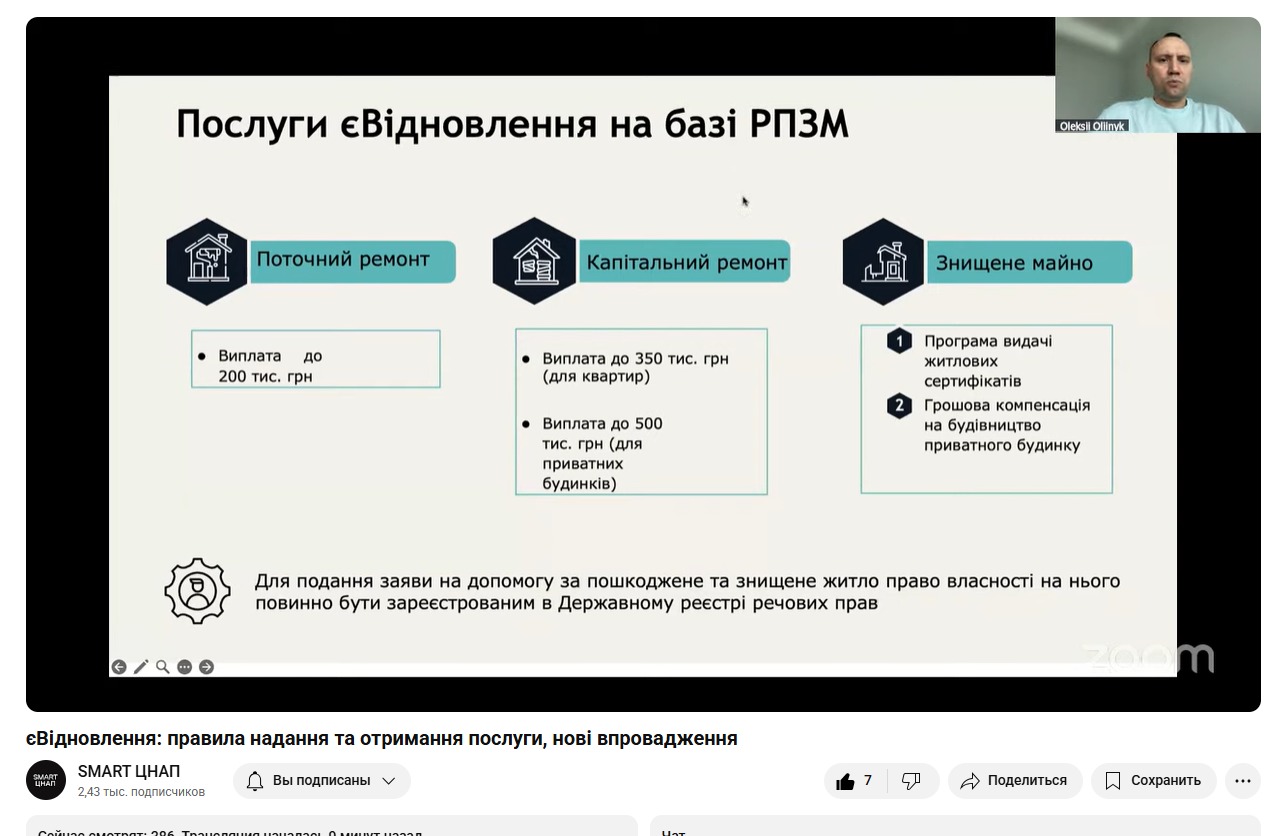Click the Знищене майно house icon

[883, 262]
